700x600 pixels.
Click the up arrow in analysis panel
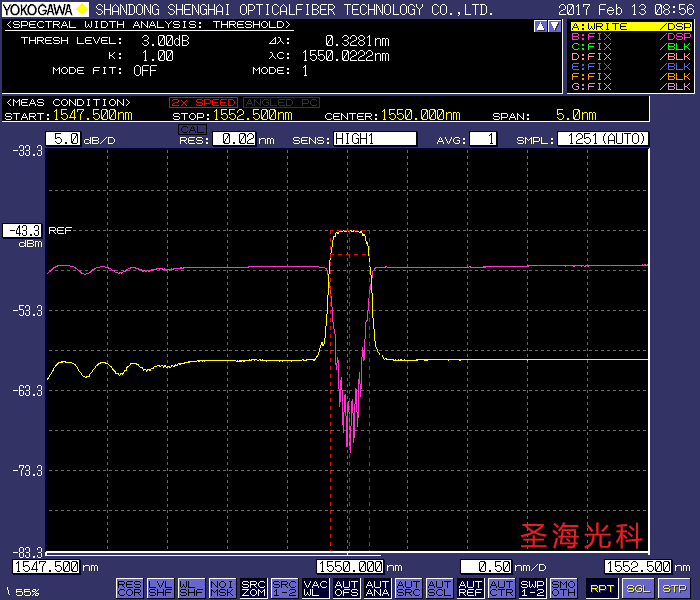tap(540, 26)
